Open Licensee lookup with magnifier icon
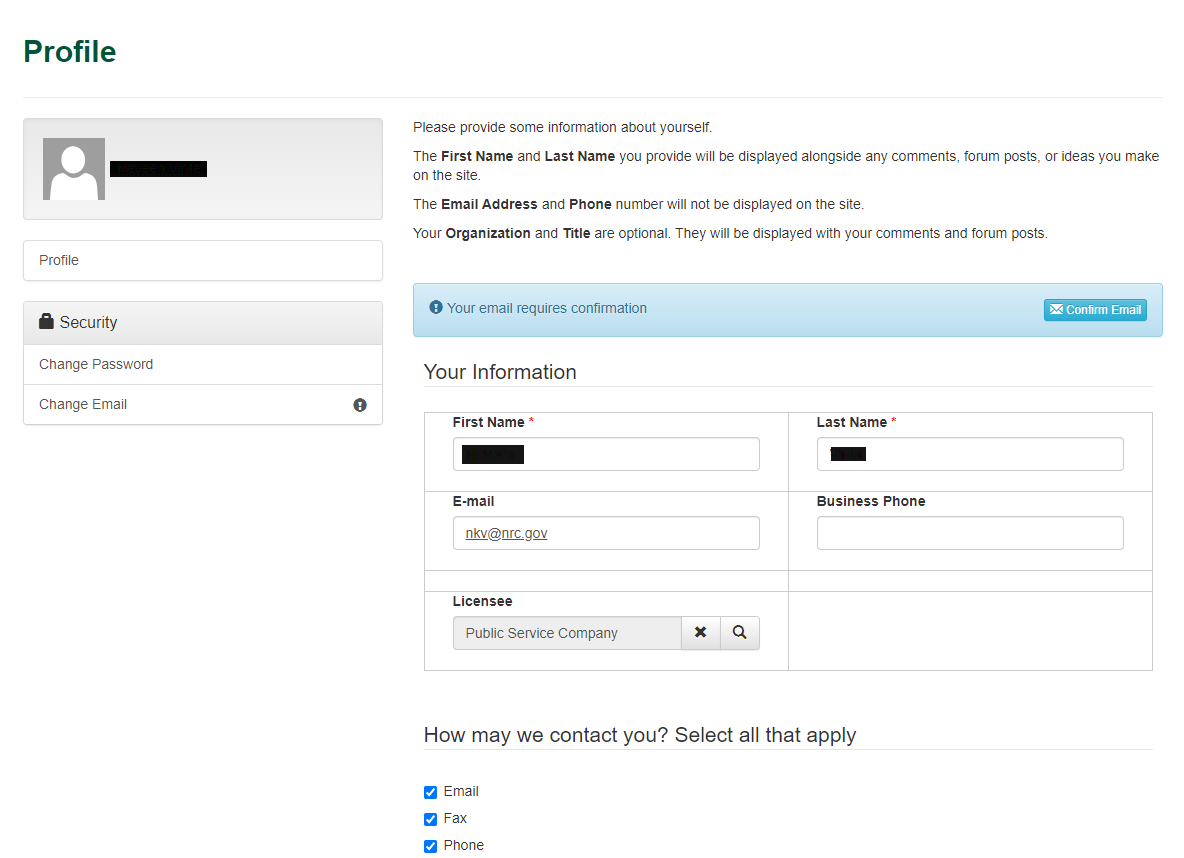Image resolution: width=1184 pixels, height=858 pixels. coord(739,633)
